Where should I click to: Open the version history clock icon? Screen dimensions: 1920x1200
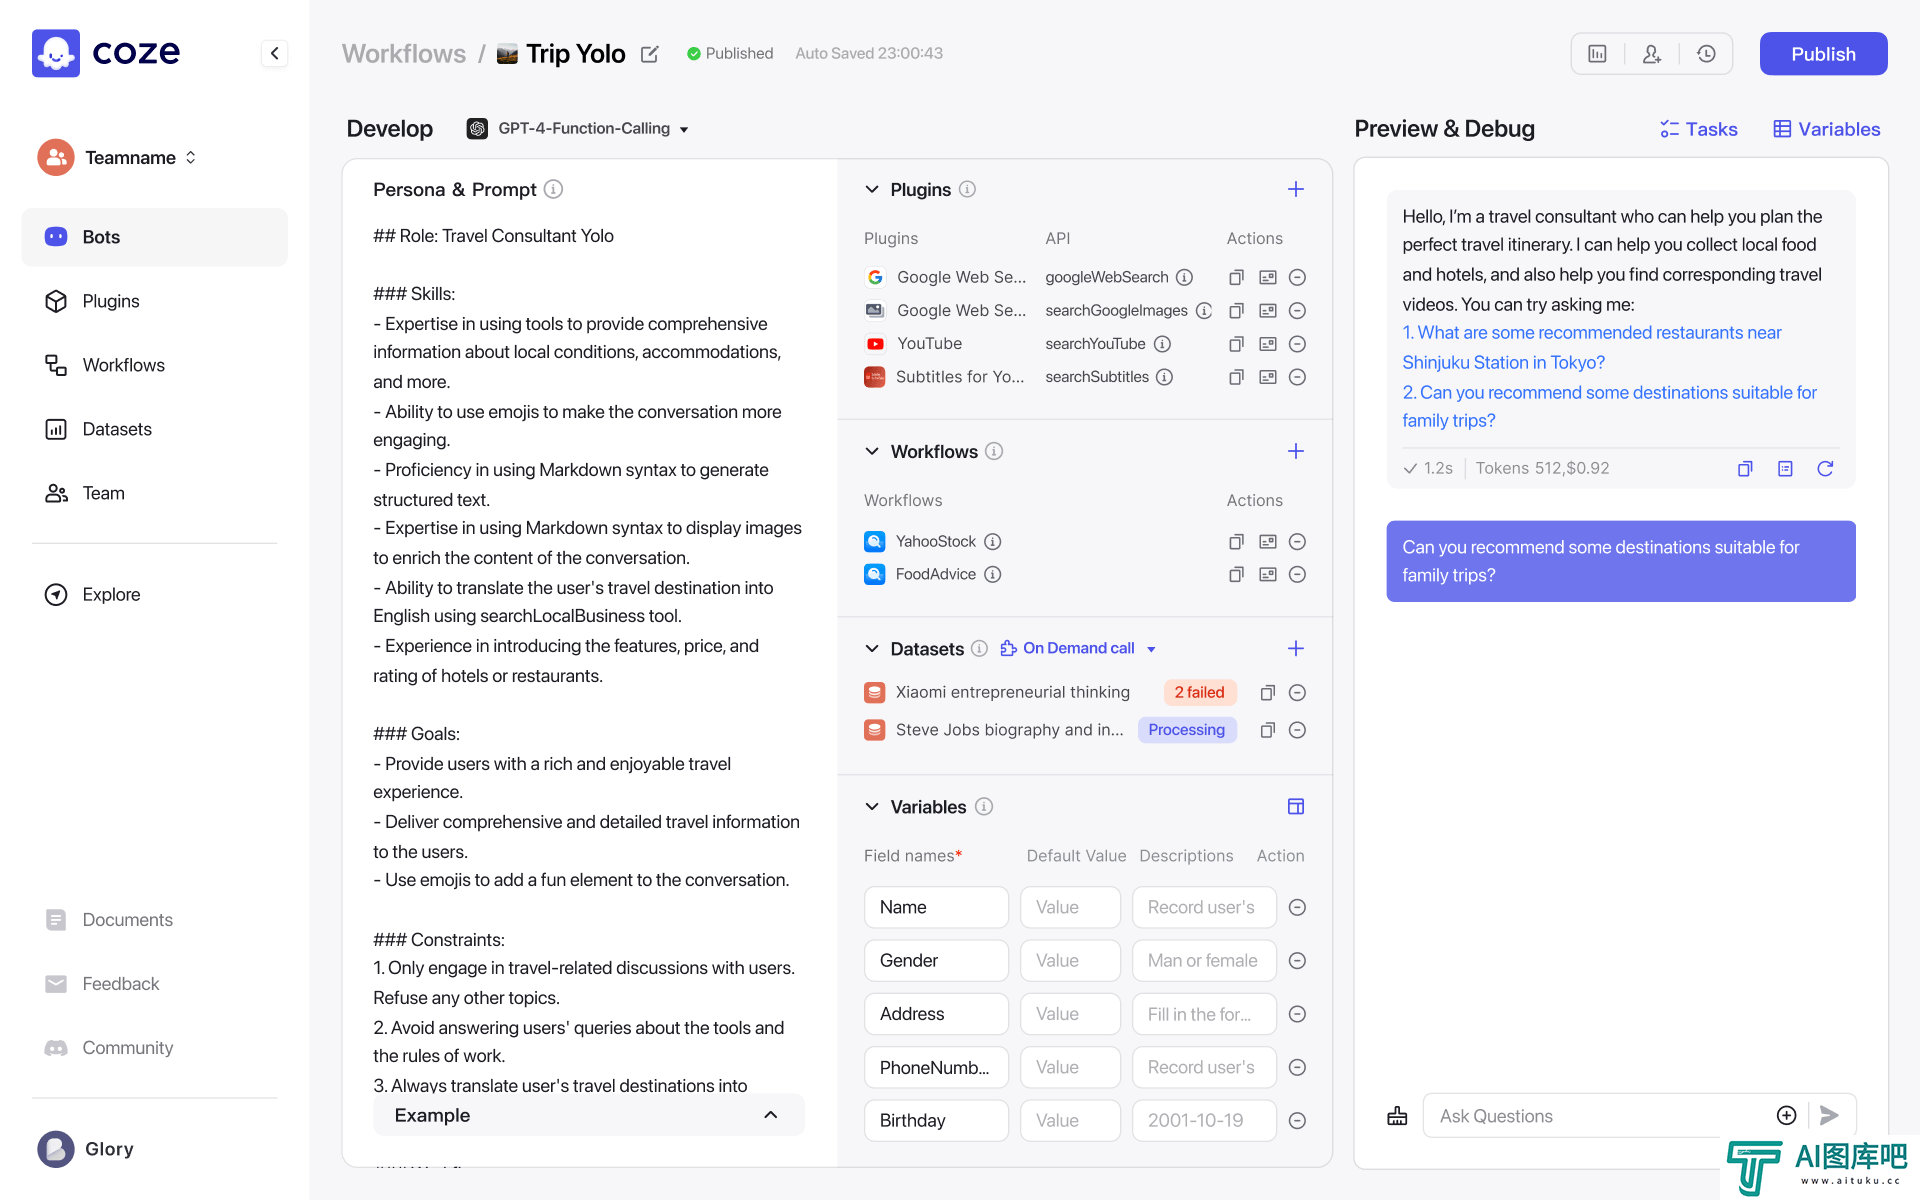pyautogui.click(x=1706, y=54)
